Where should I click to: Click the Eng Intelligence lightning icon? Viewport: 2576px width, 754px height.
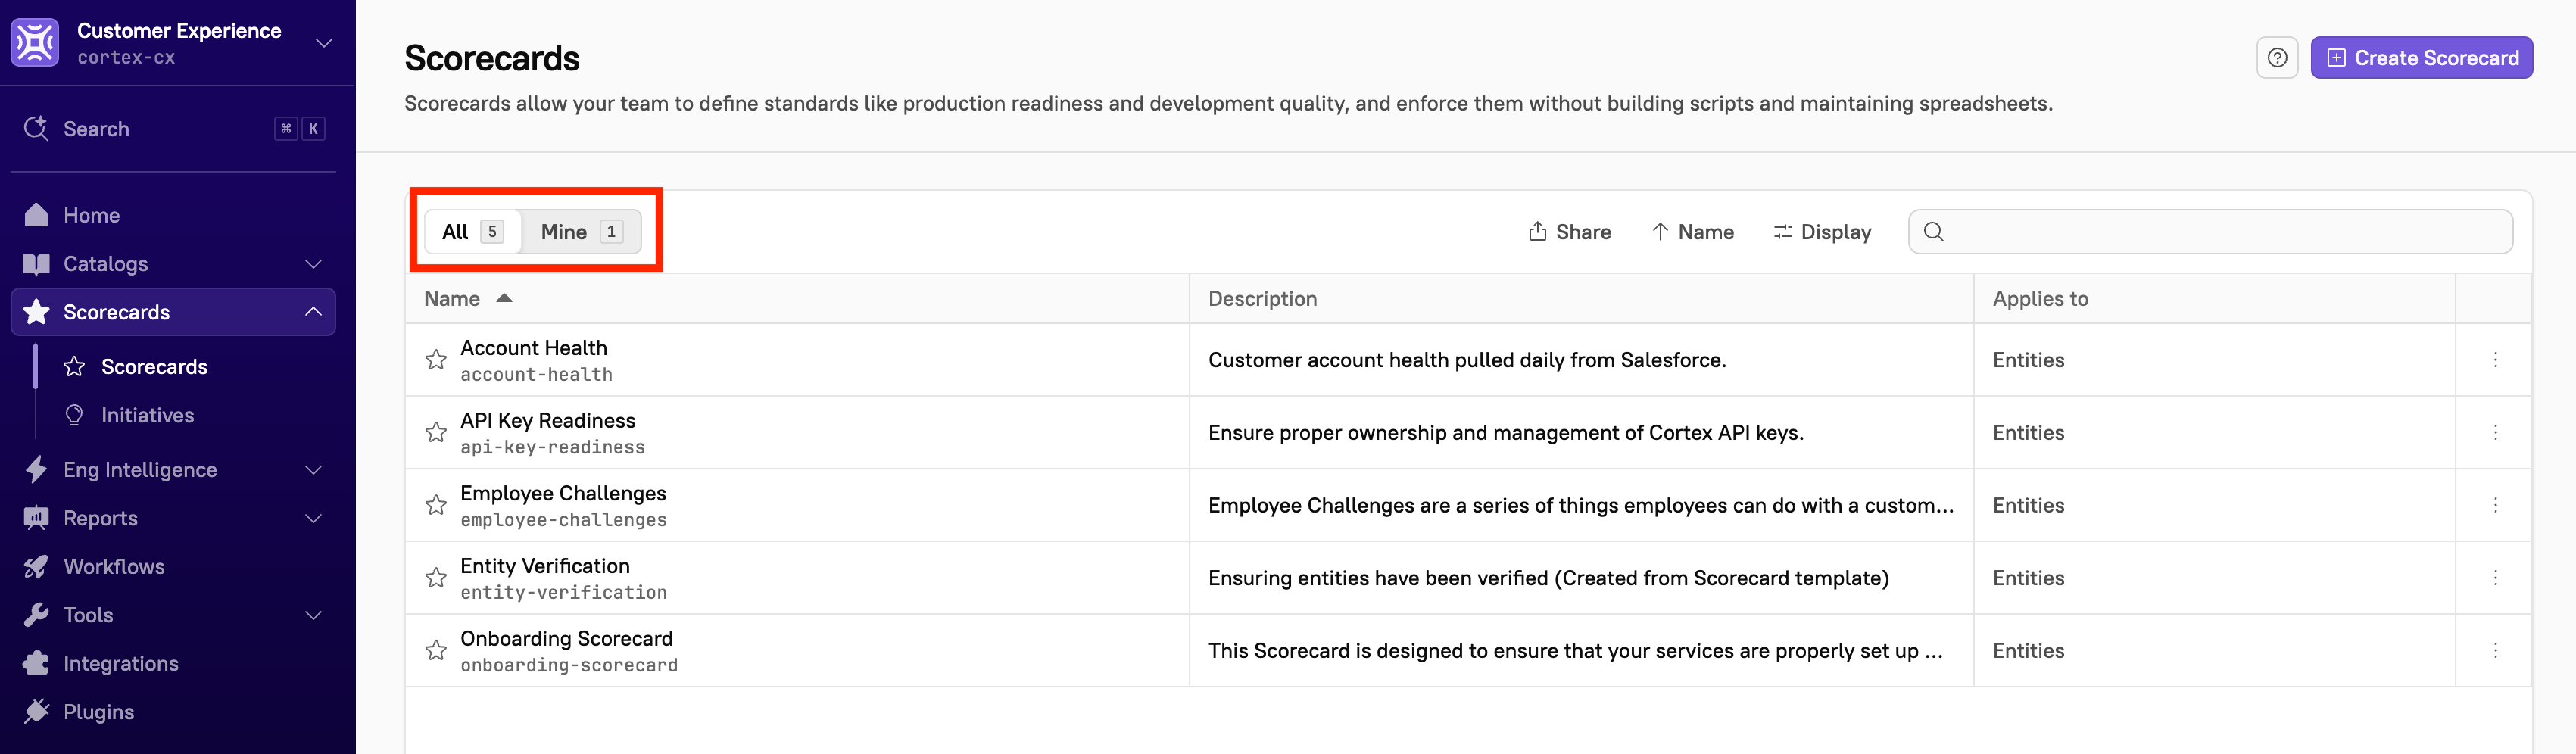click(x=36, y=470)
